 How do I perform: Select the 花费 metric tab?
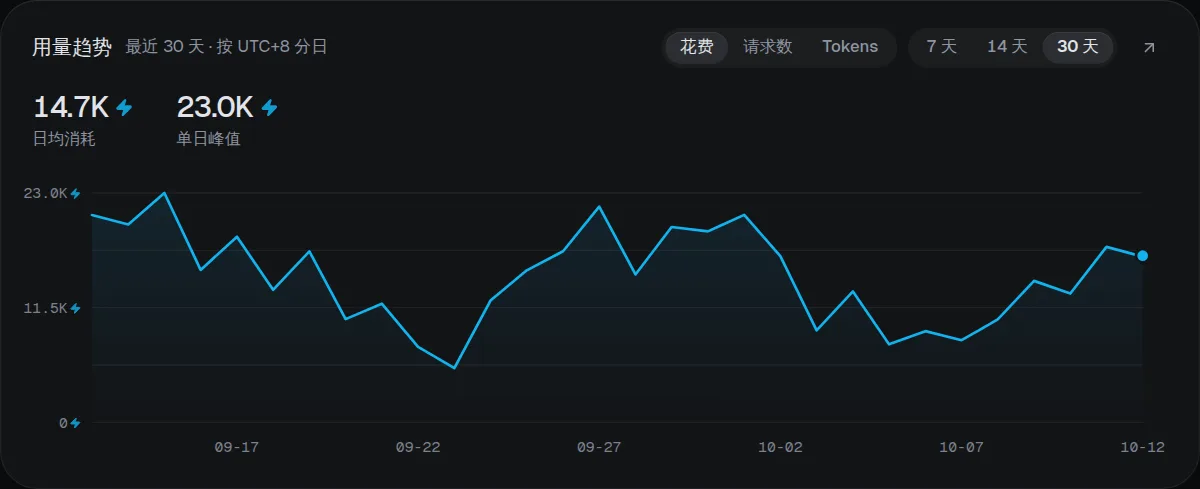697,47
